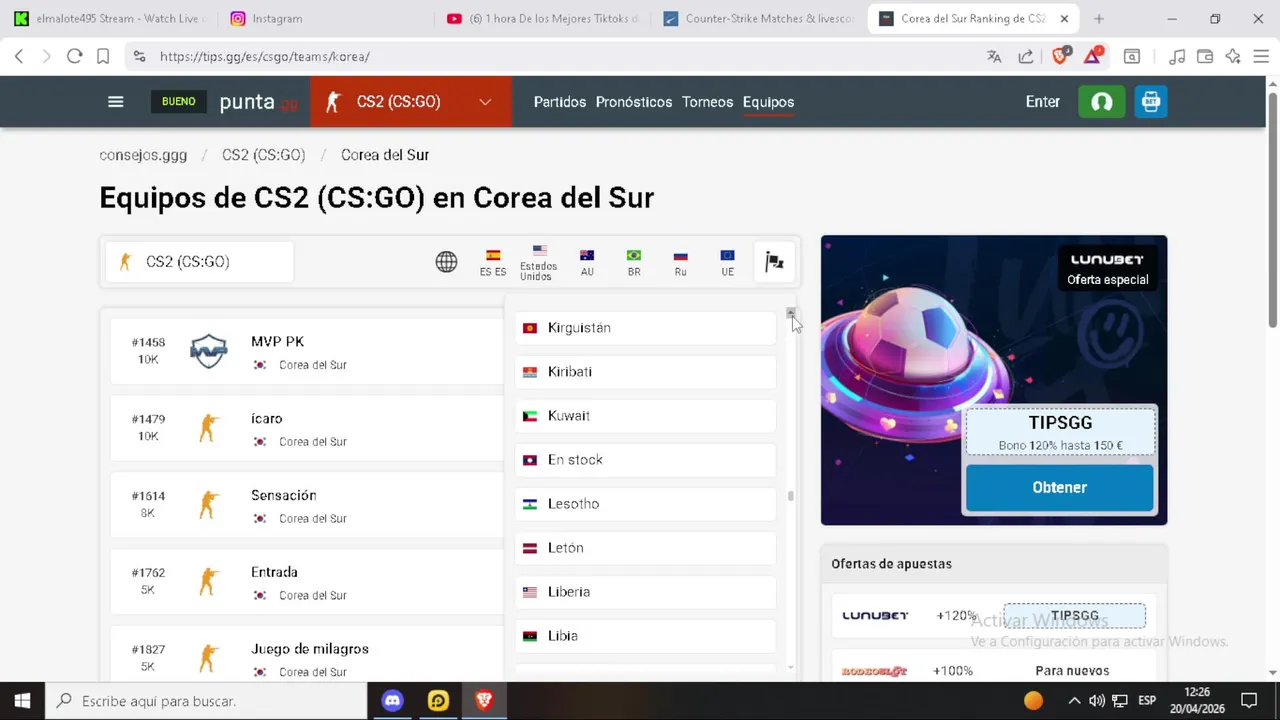Select Libia from country list
The image size is (1280, 720).
point(645,636)
